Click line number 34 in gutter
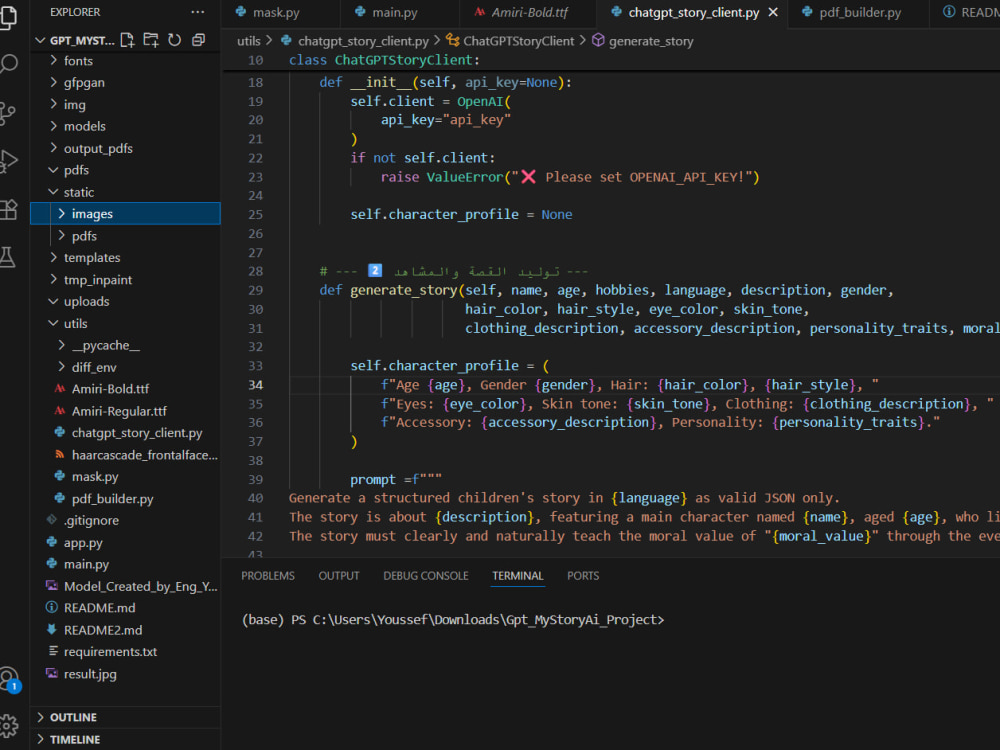The height and width of the screenshot is (750, 1000). [x=255, y=385]
